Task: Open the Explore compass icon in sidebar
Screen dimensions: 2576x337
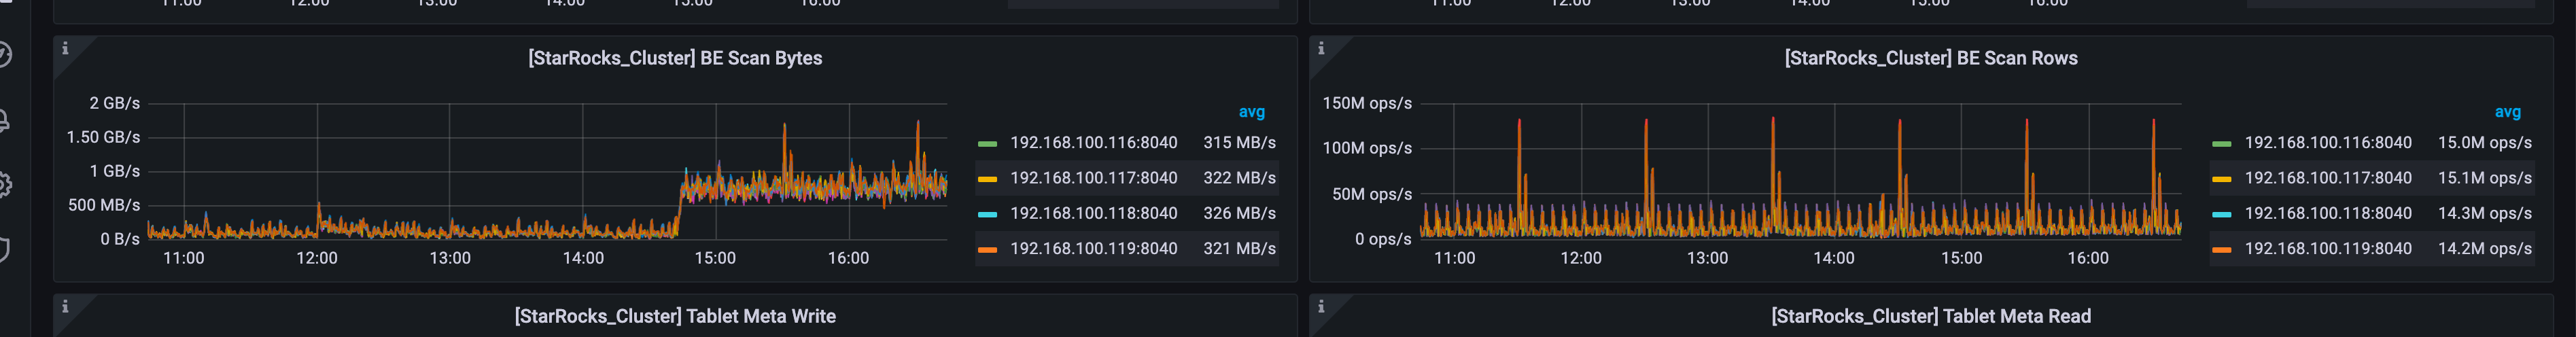Action: pos(4,54)
